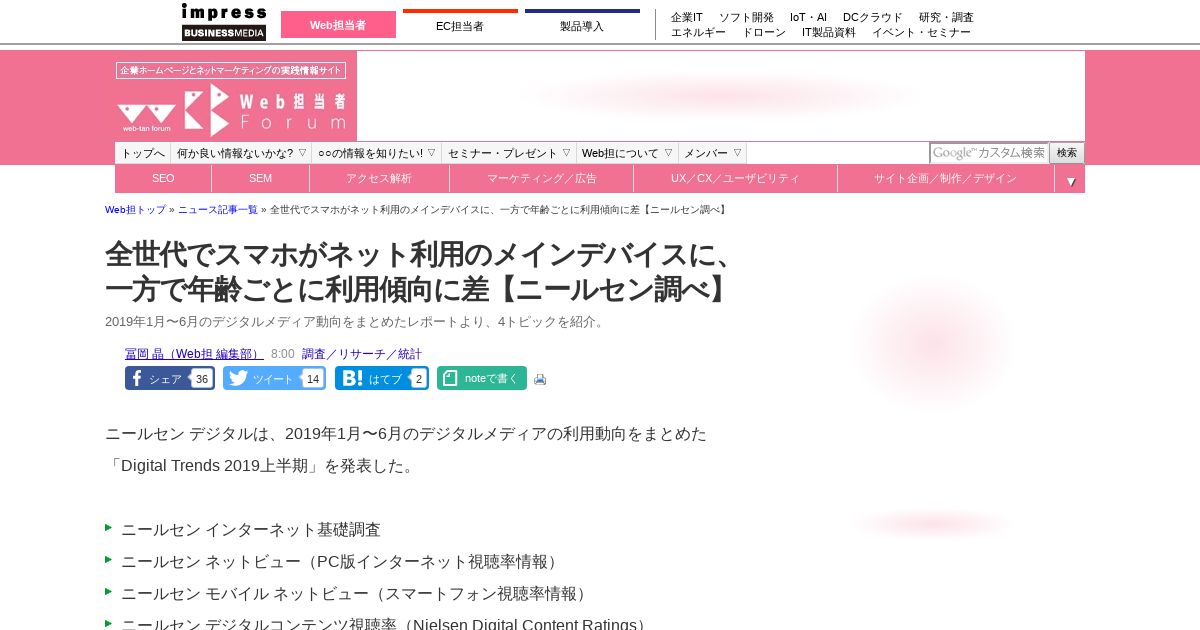The image size is (1200, 630).
Task: Open the 調査／リサーチ／統計 tag link
Action: point(362,354)
